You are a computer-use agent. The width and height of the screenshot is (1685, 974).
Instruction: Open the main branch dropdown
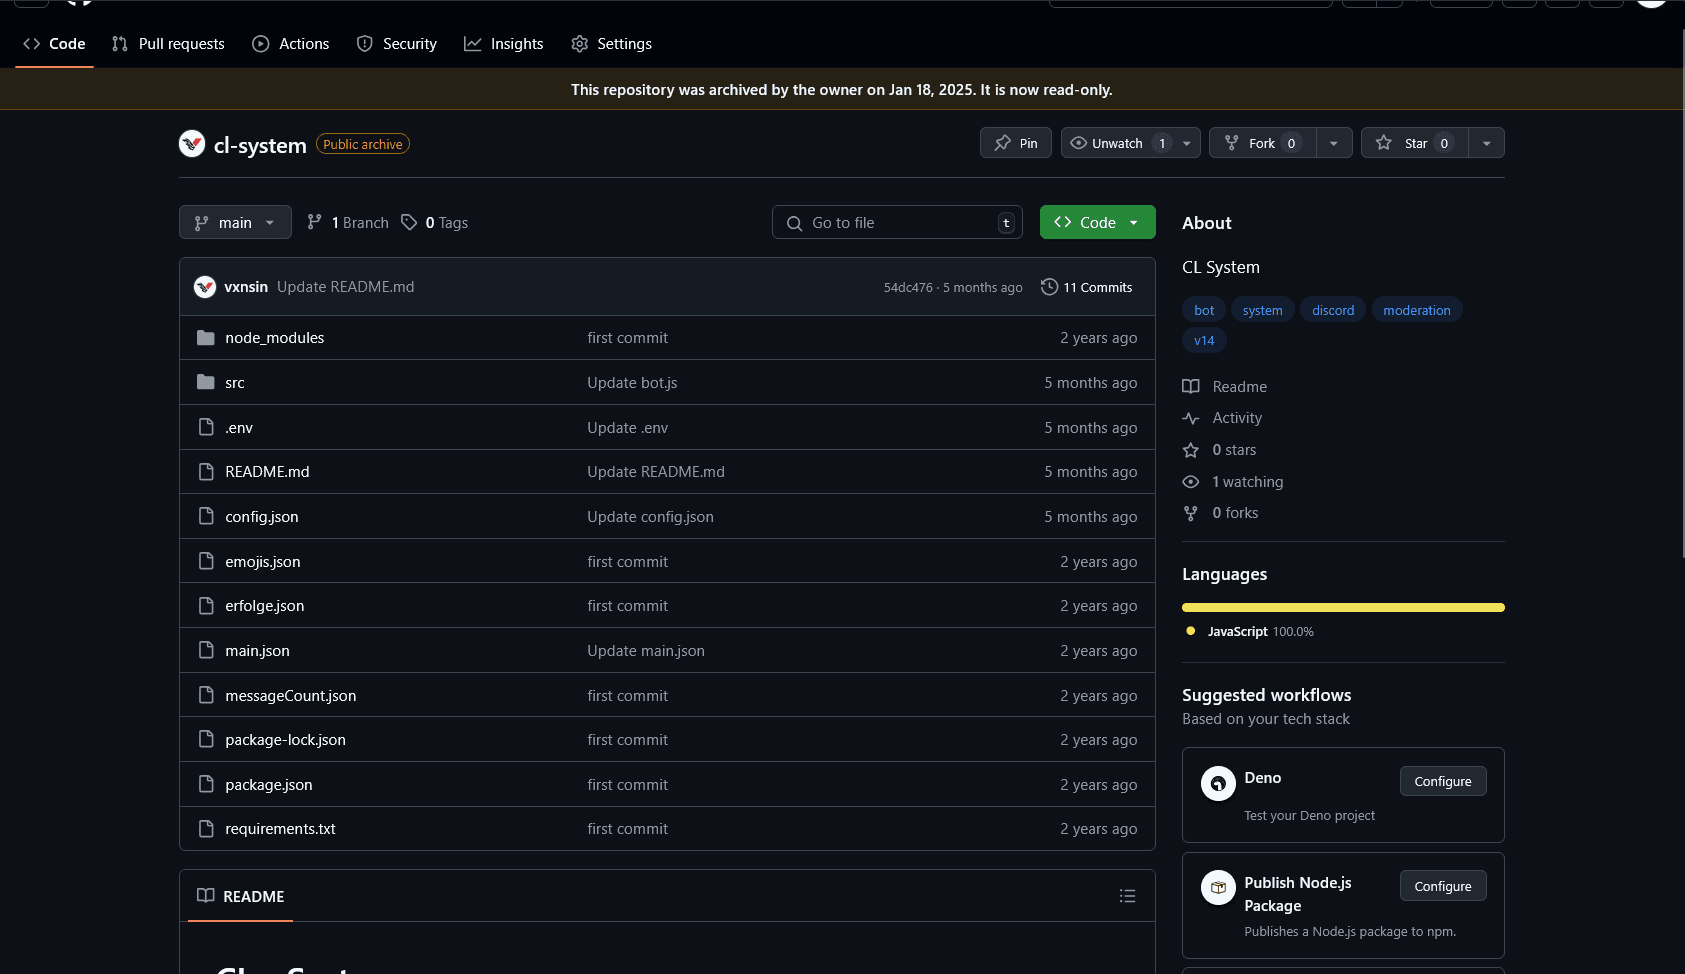[235, 222]
